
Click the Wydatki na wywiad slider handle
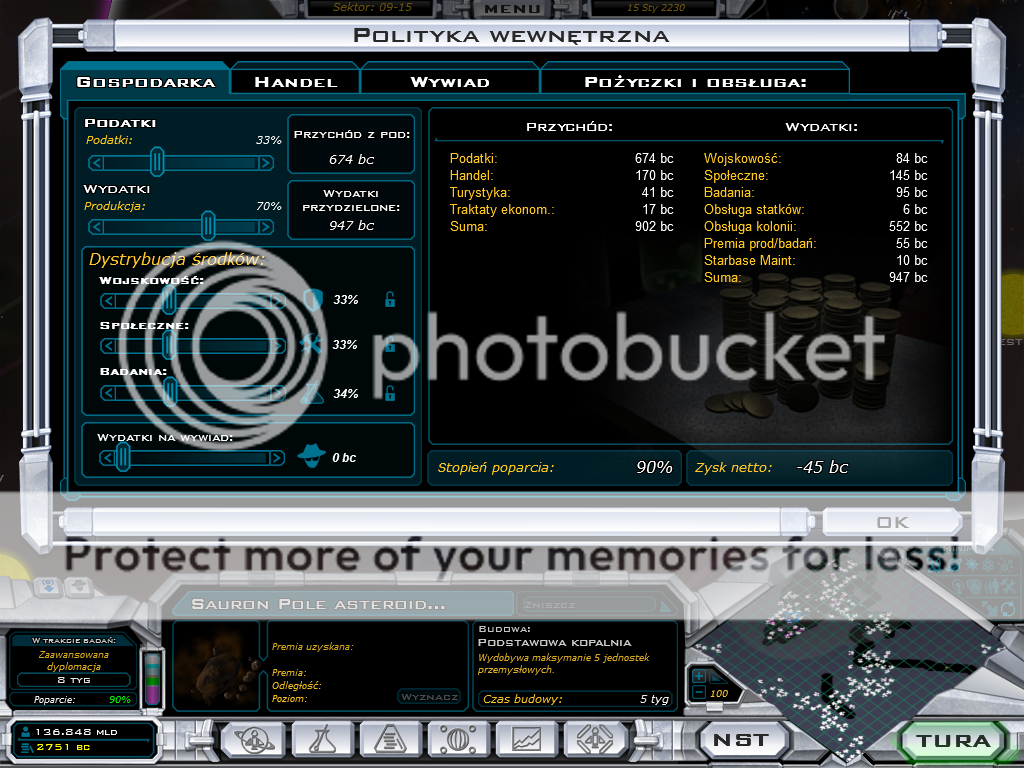point(122,457)
